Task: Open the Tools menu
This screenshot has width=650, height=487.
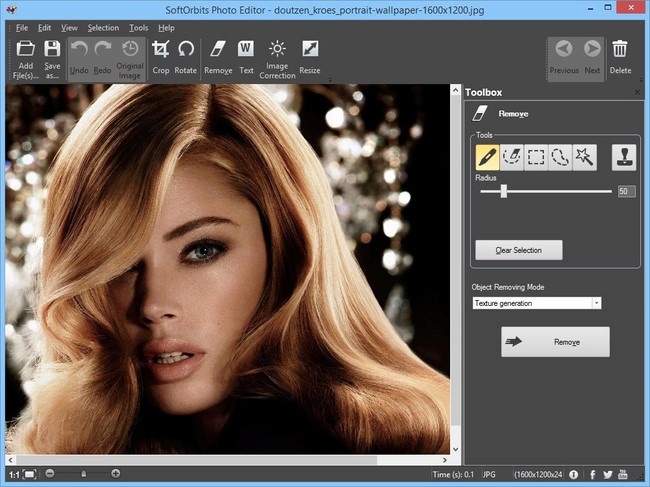Action: tap(138, 28)
